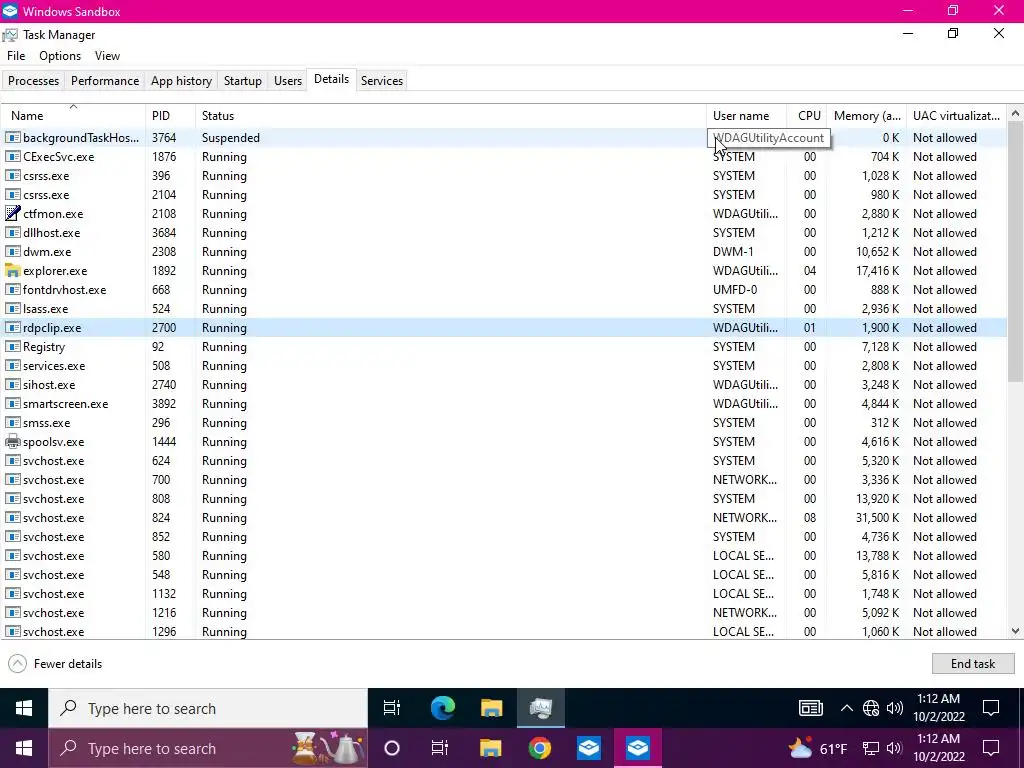Click the dwm.exe process icon

coord(12,251)
